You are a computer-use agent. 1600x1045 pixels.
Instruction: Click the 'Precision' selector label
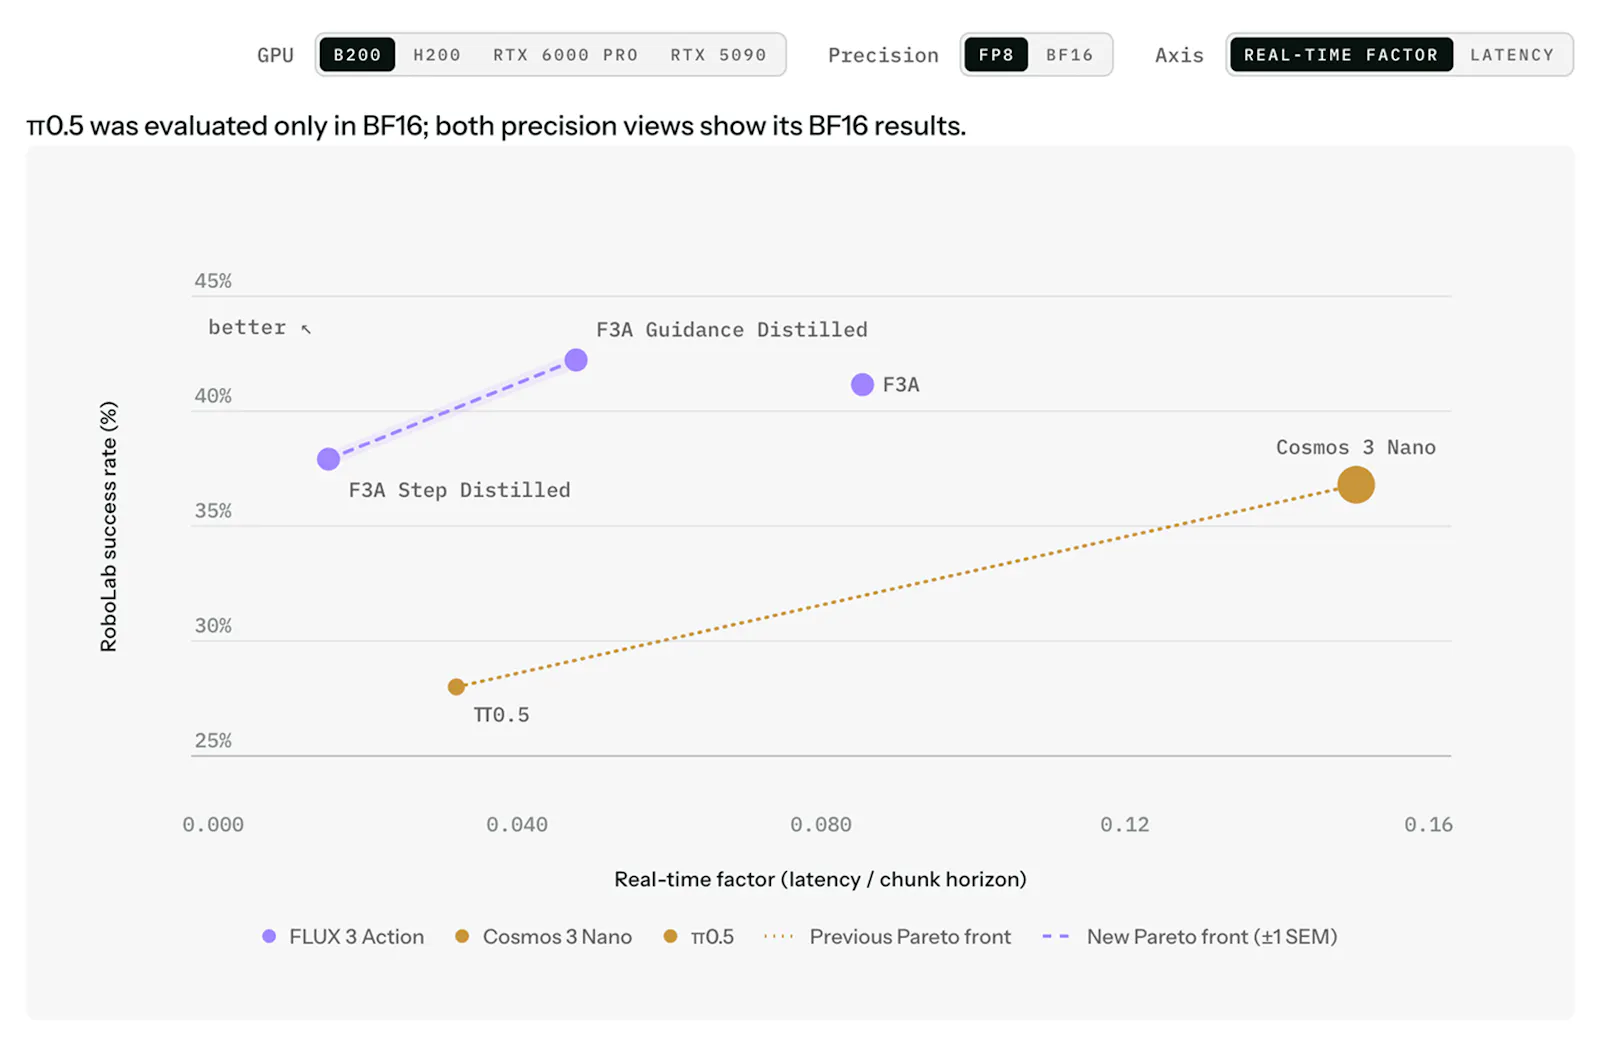click(x=884, y=55)
